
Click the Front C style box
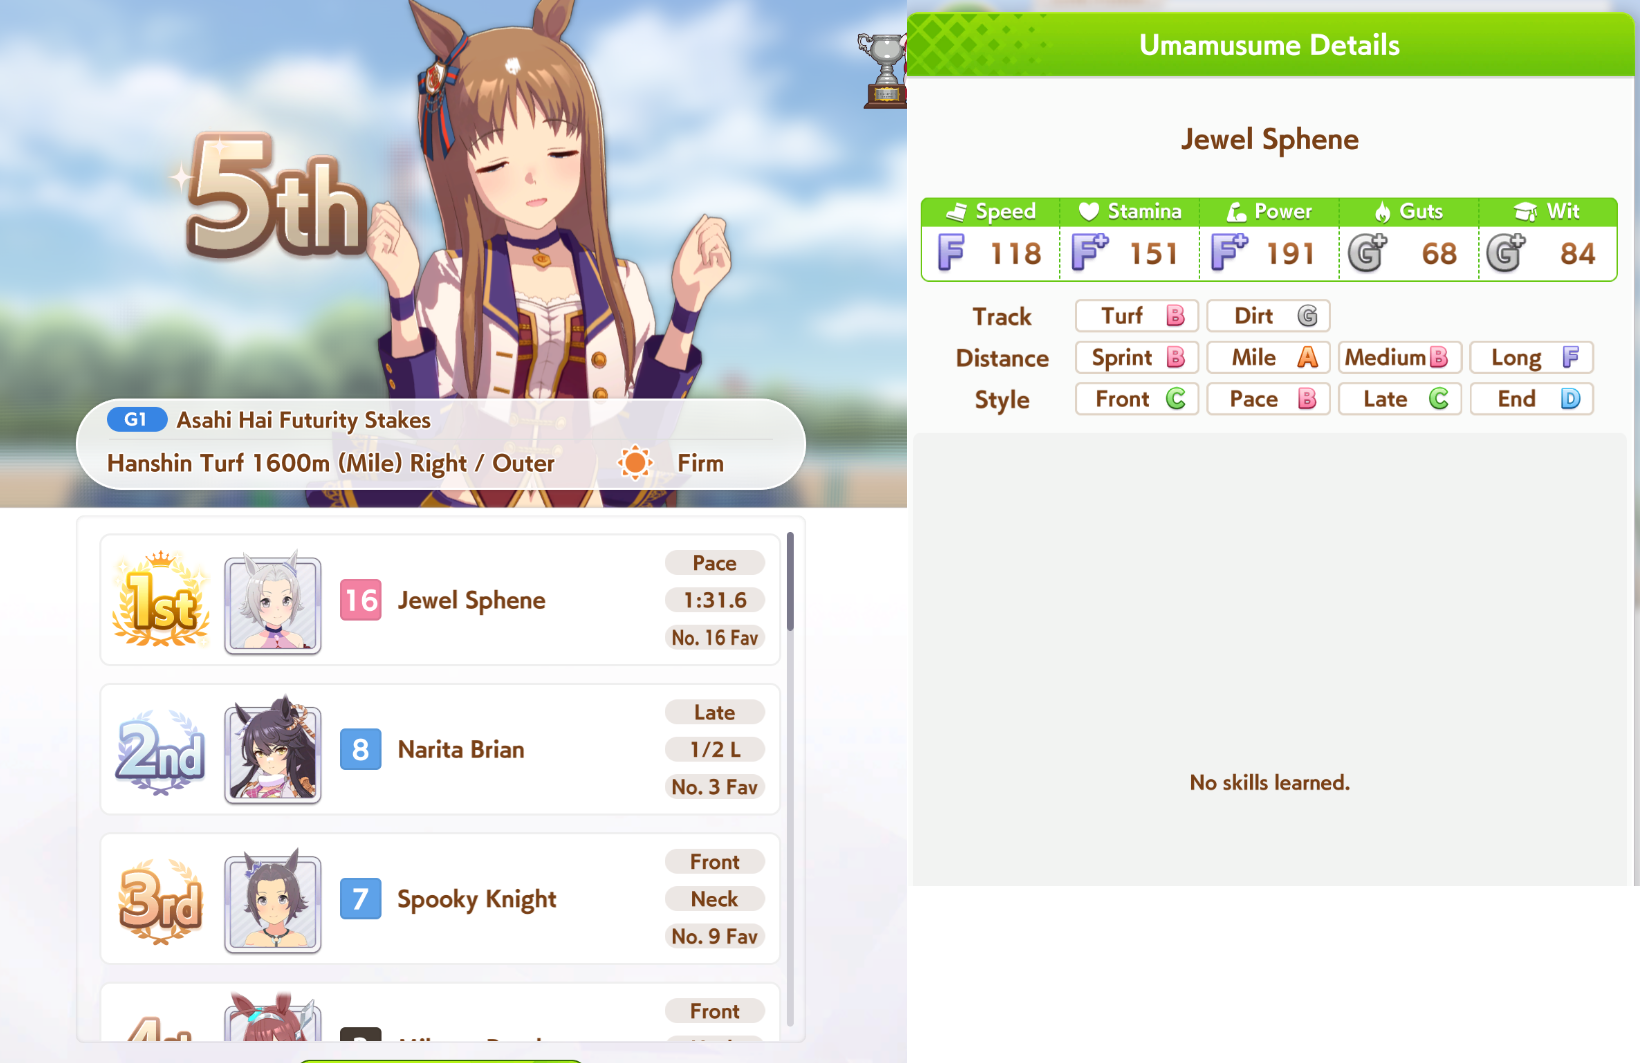click(1137, 399)
